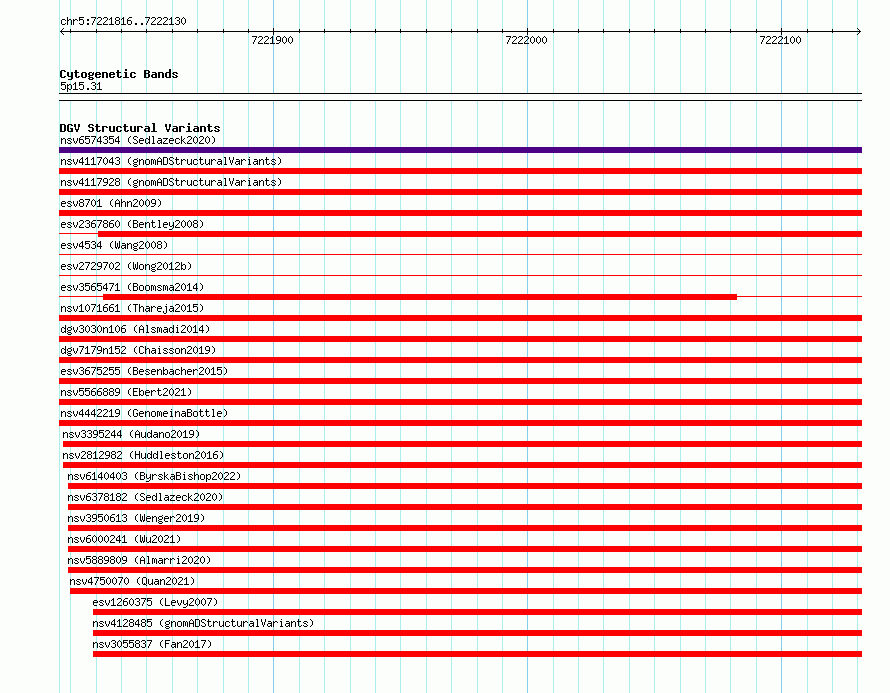Select nsv5889809 (Almarri2020) label
Screen dimensions: 890x693
point(139,560)
